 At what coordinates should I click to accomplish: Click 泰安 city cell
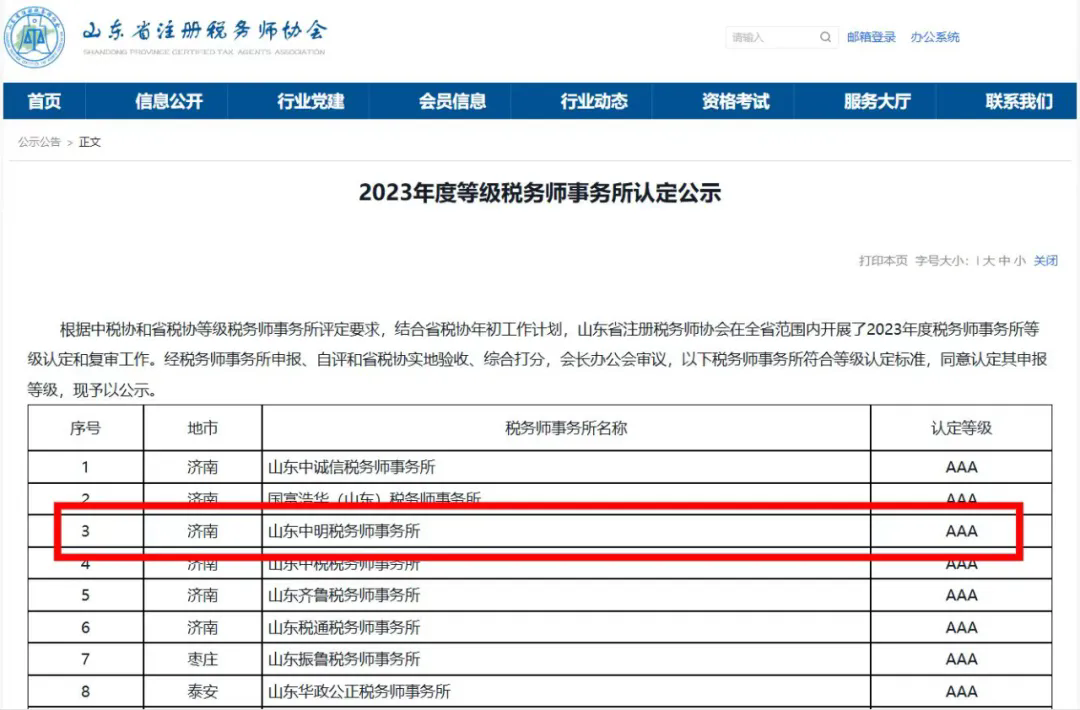(x=202, y=691)
